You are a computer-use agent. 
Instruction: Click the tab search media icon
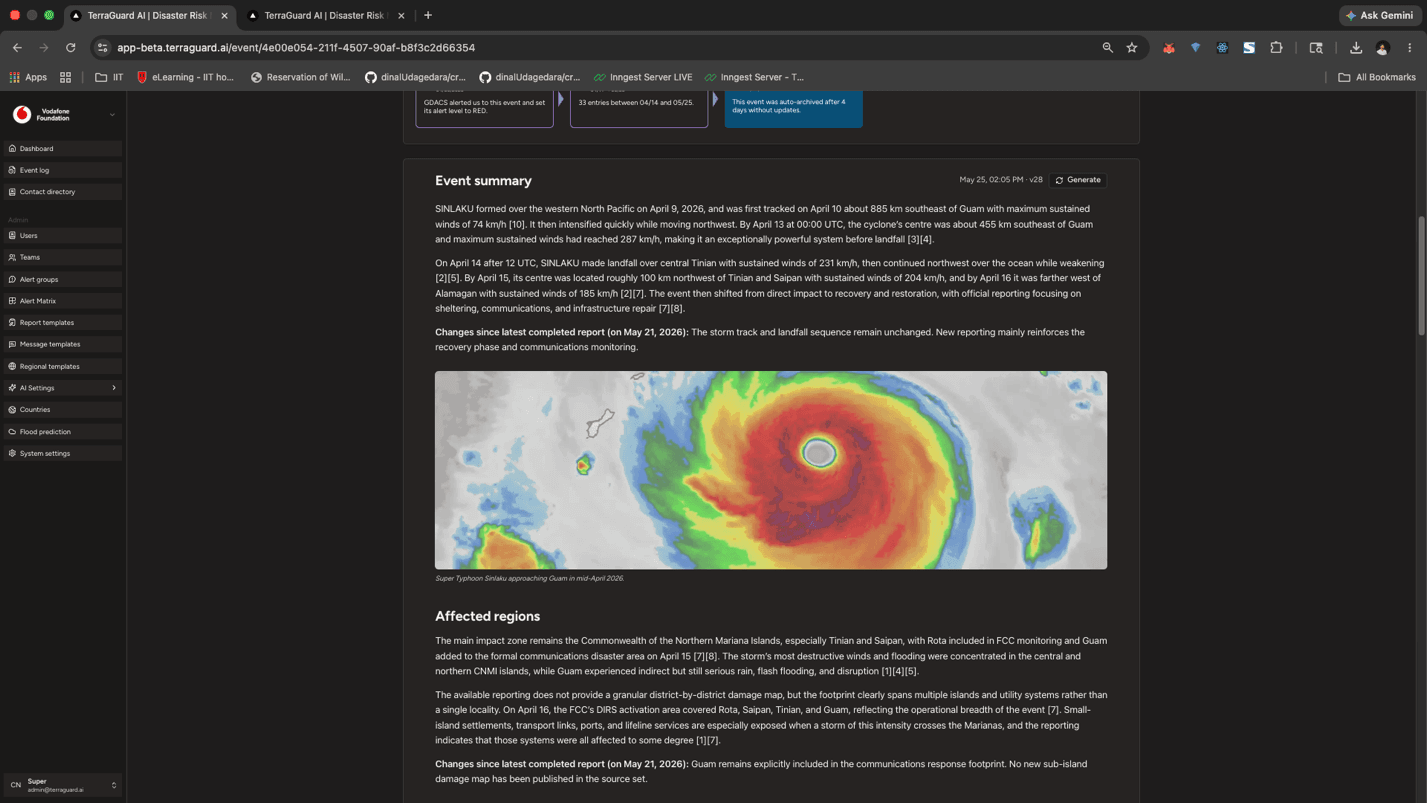coord(1316,48)
